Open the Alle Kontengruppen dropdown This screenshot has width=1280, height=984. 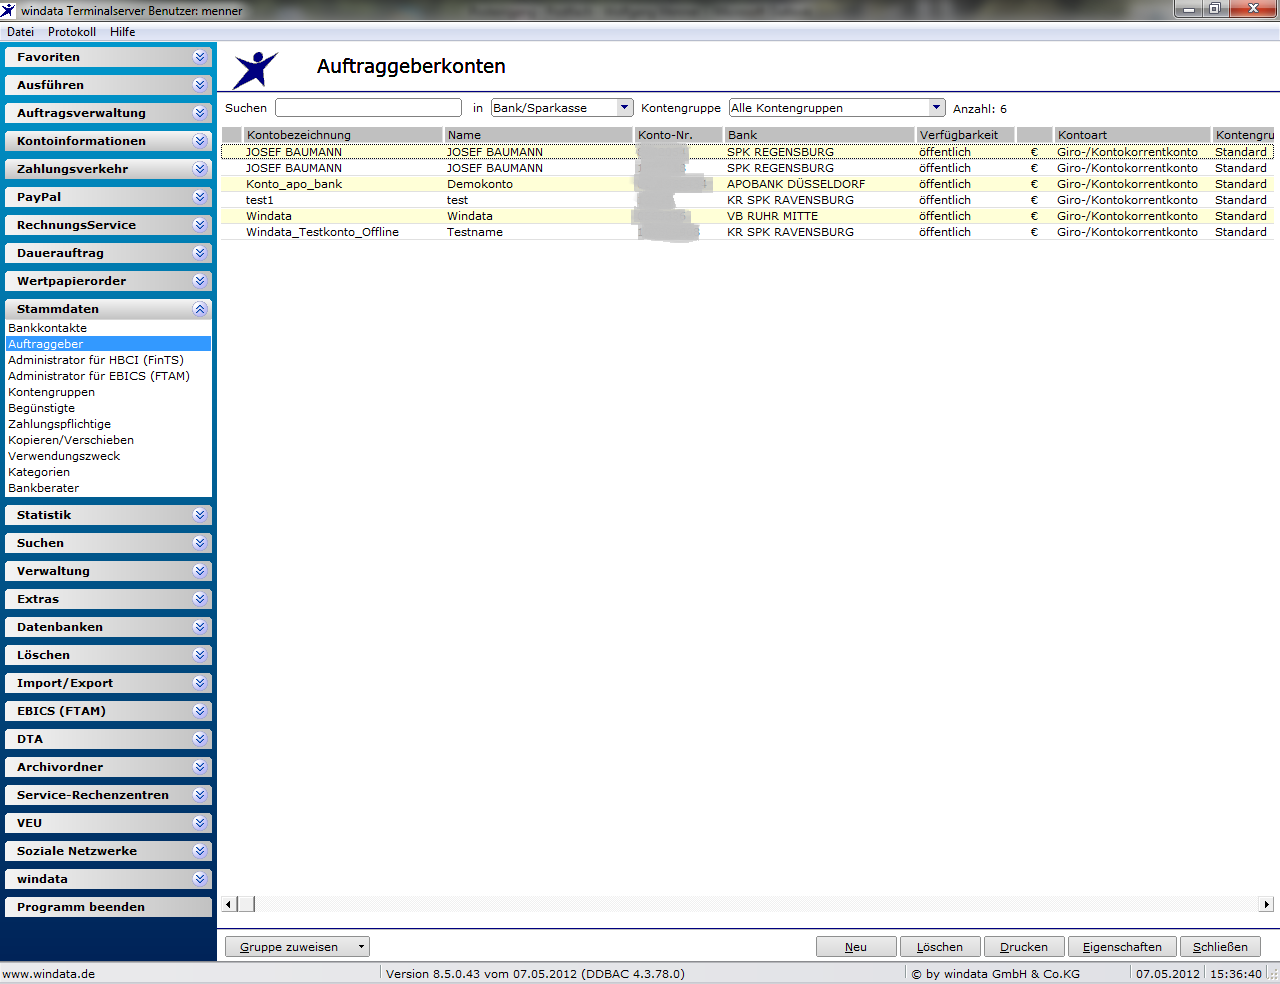click(936, 108)
